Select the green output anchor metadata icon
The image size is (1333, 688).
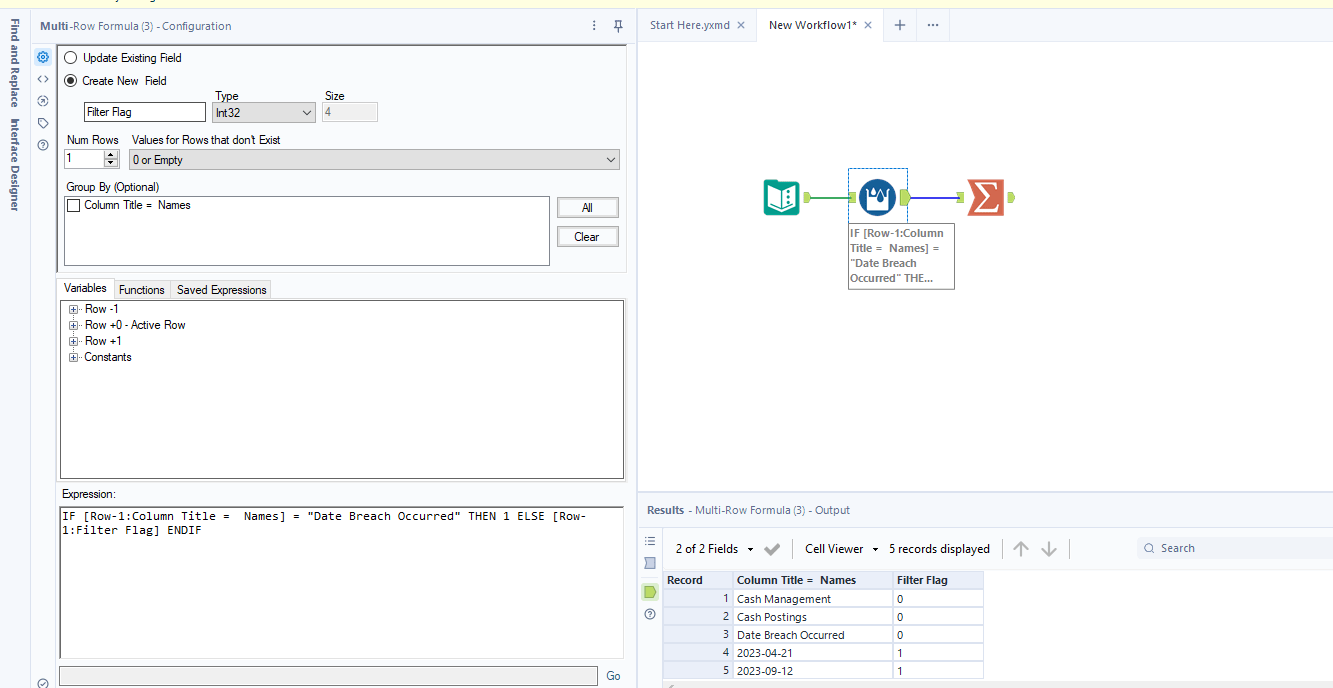(649, 592)
